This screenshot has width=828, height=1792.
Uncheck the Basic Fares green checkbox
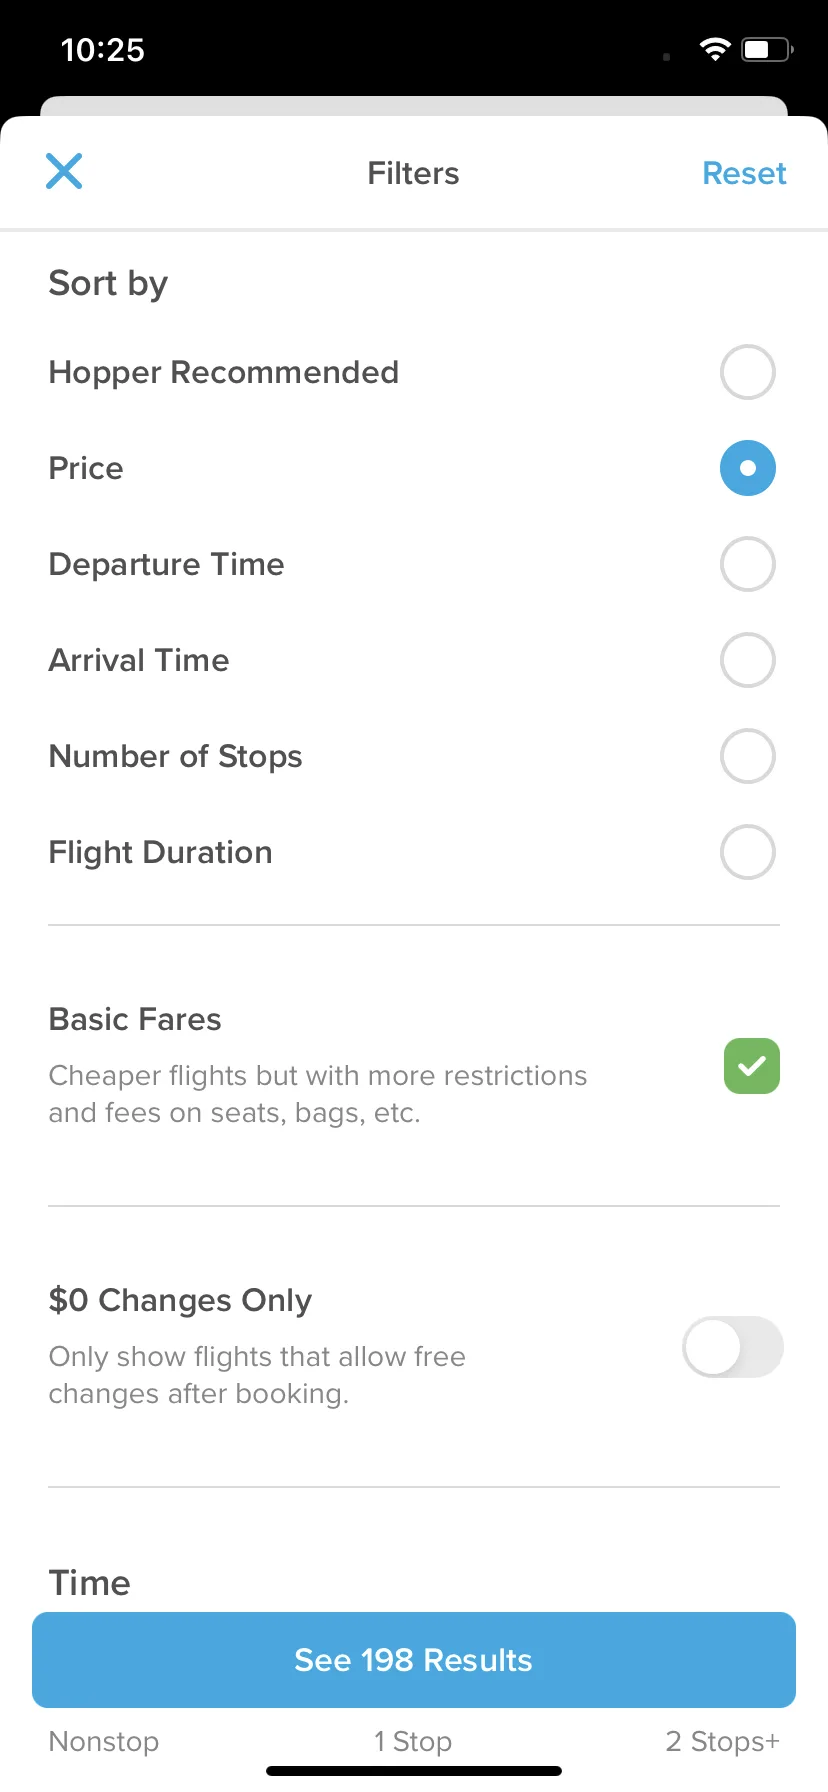(751, 1066)
